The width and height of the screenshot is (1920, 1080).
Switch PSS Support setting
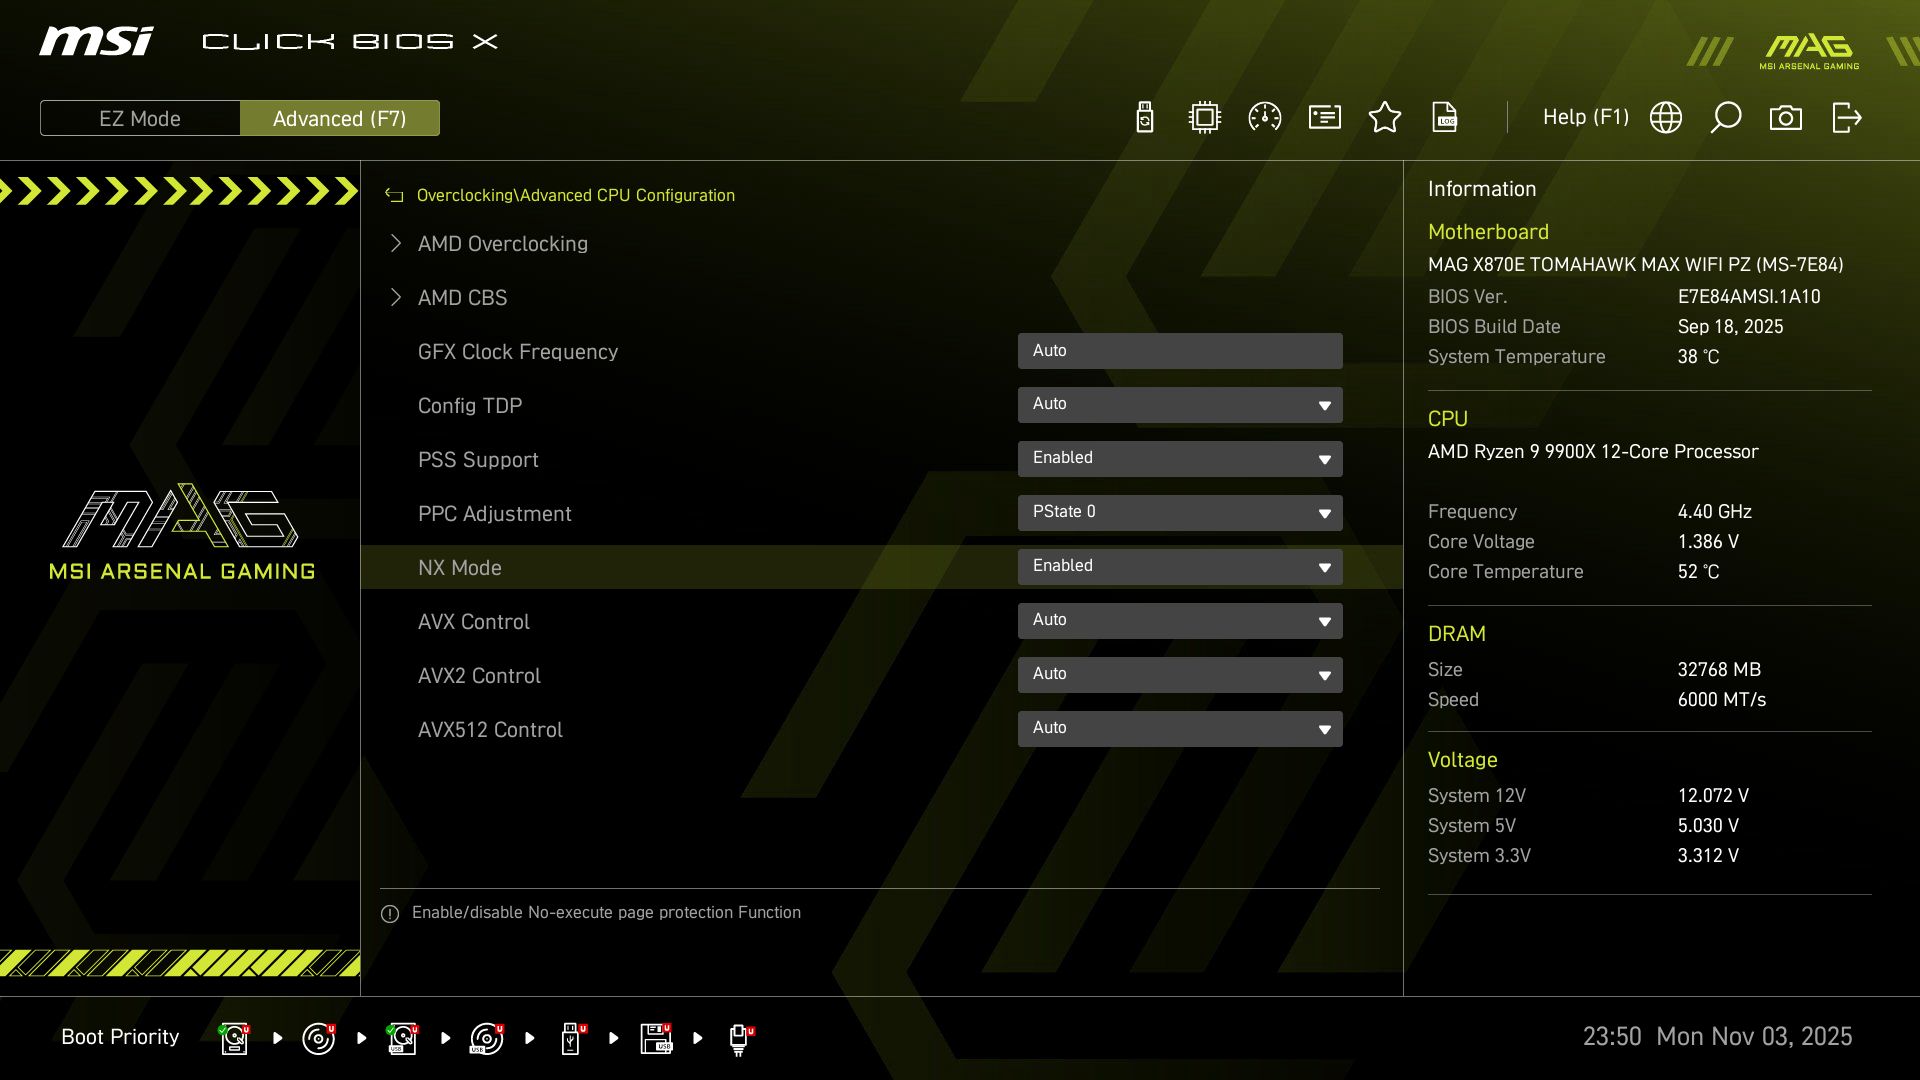click(1180, 458)
